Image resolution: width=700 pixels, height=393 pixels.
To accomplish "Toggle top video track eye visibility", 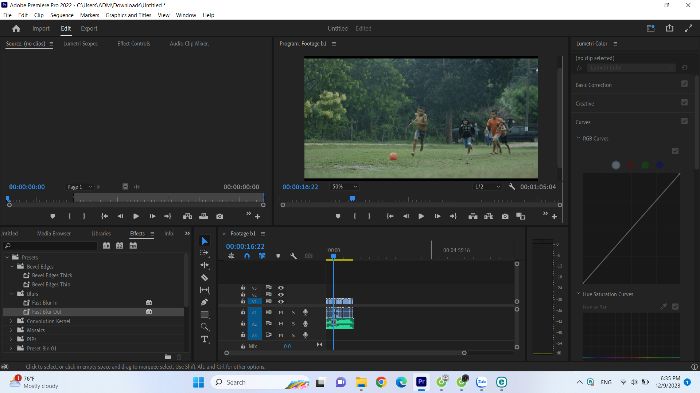I will 281,288.
